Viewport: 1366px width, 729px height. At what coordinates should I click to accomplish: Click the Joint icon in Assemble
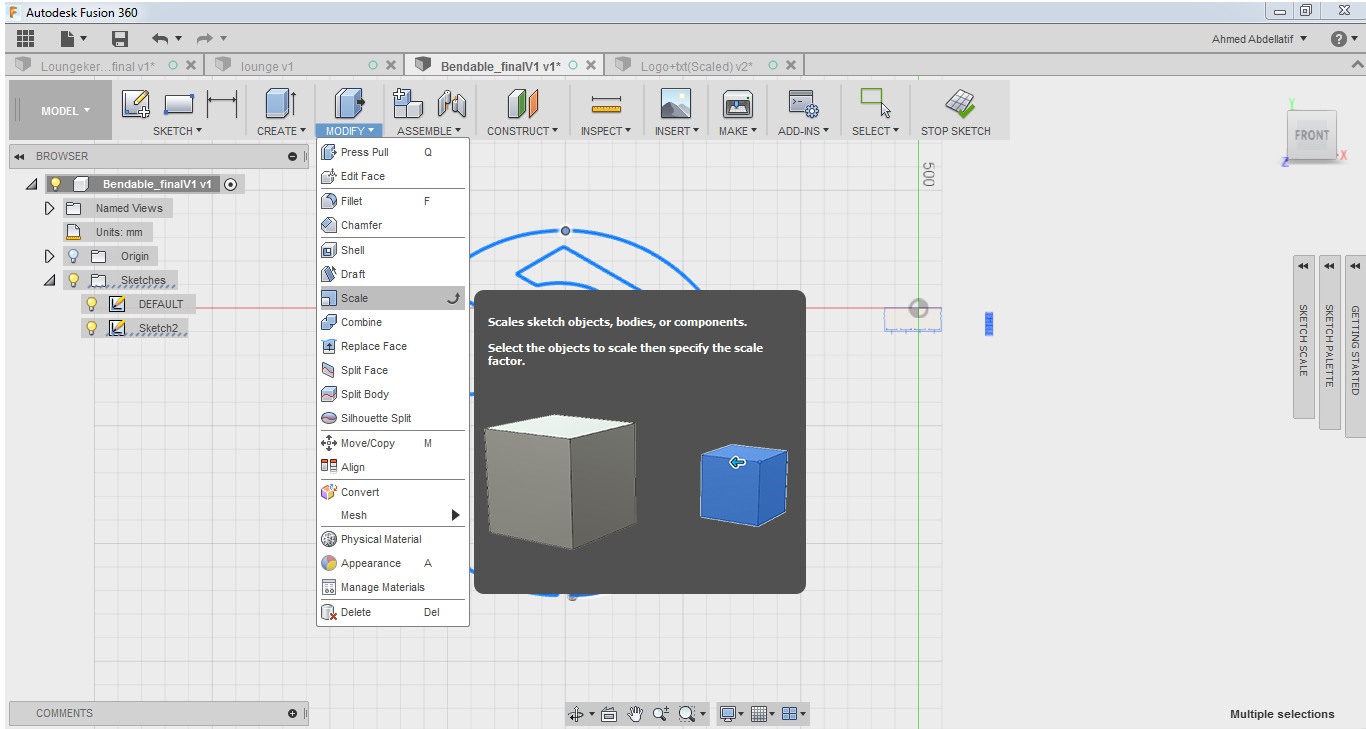pyautogui.click(x=452, y=104)
